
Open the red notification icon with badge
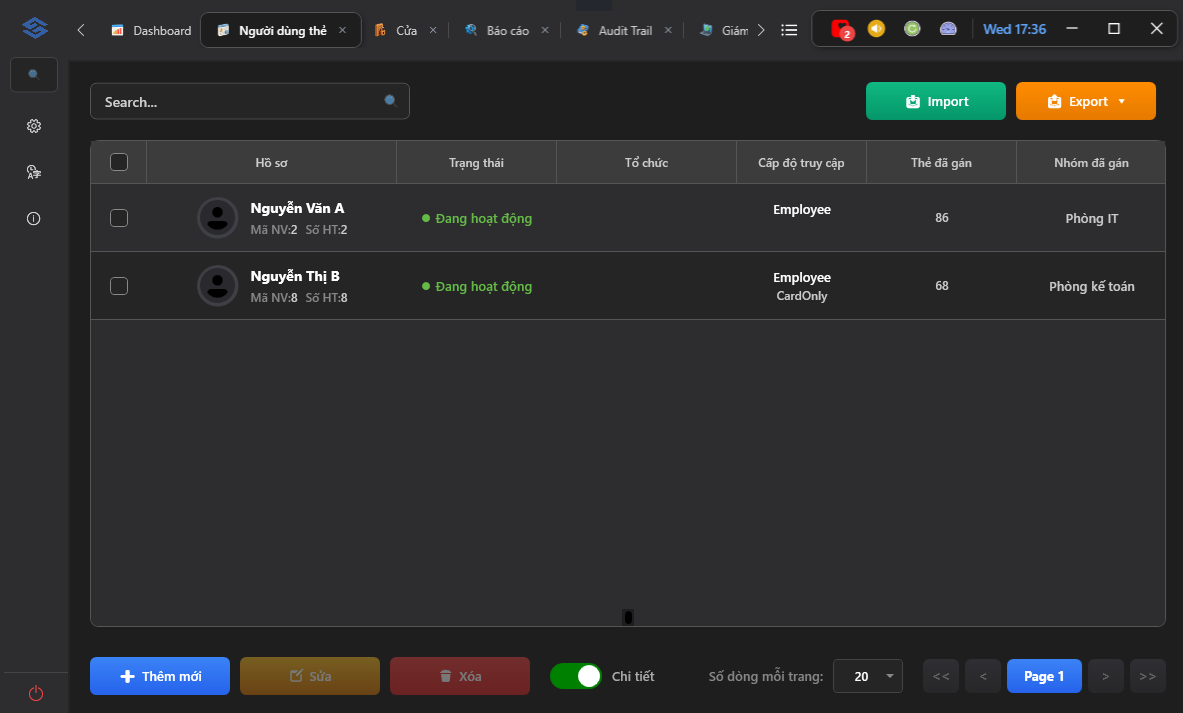click(x=841, y=29)
